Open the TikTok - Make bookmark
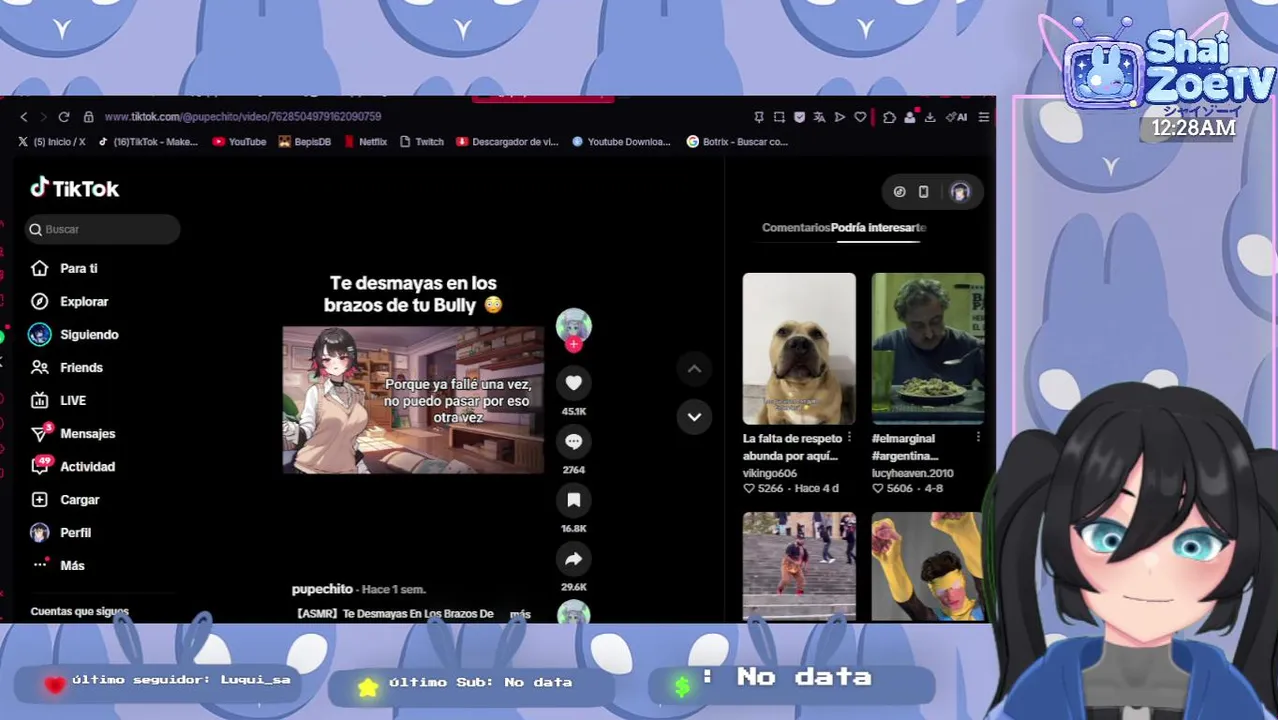Viewport: 1278px width, 720px height. pos(148,142)
